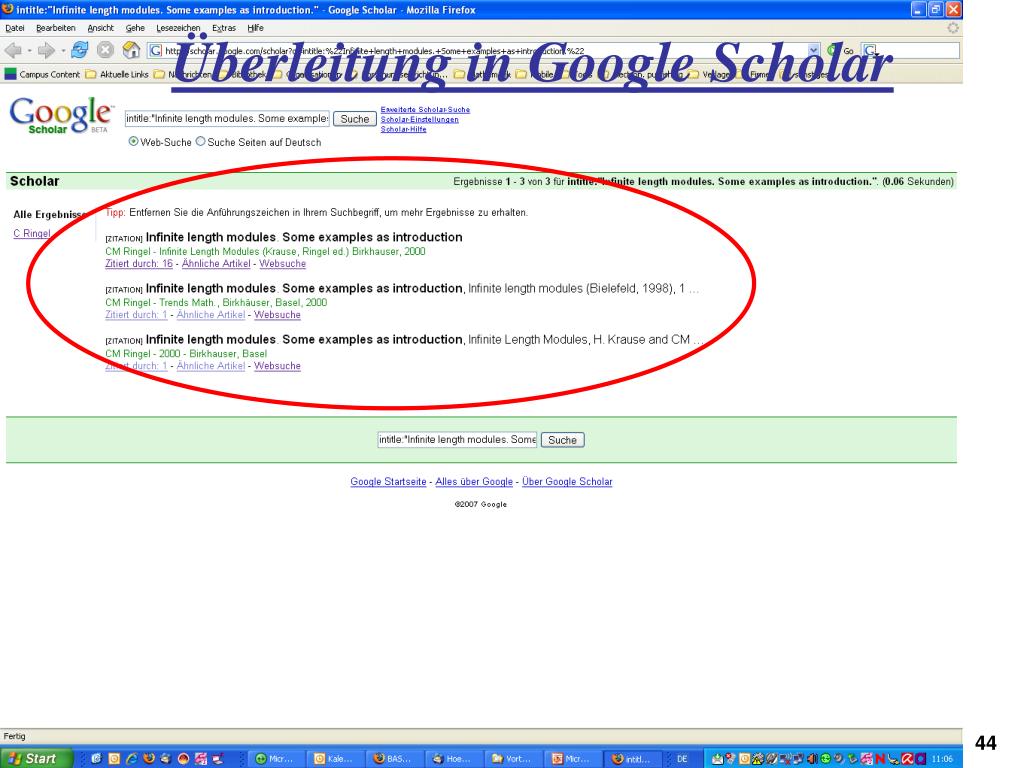Expand the URL bar history dropdown

tap(813, 50)
